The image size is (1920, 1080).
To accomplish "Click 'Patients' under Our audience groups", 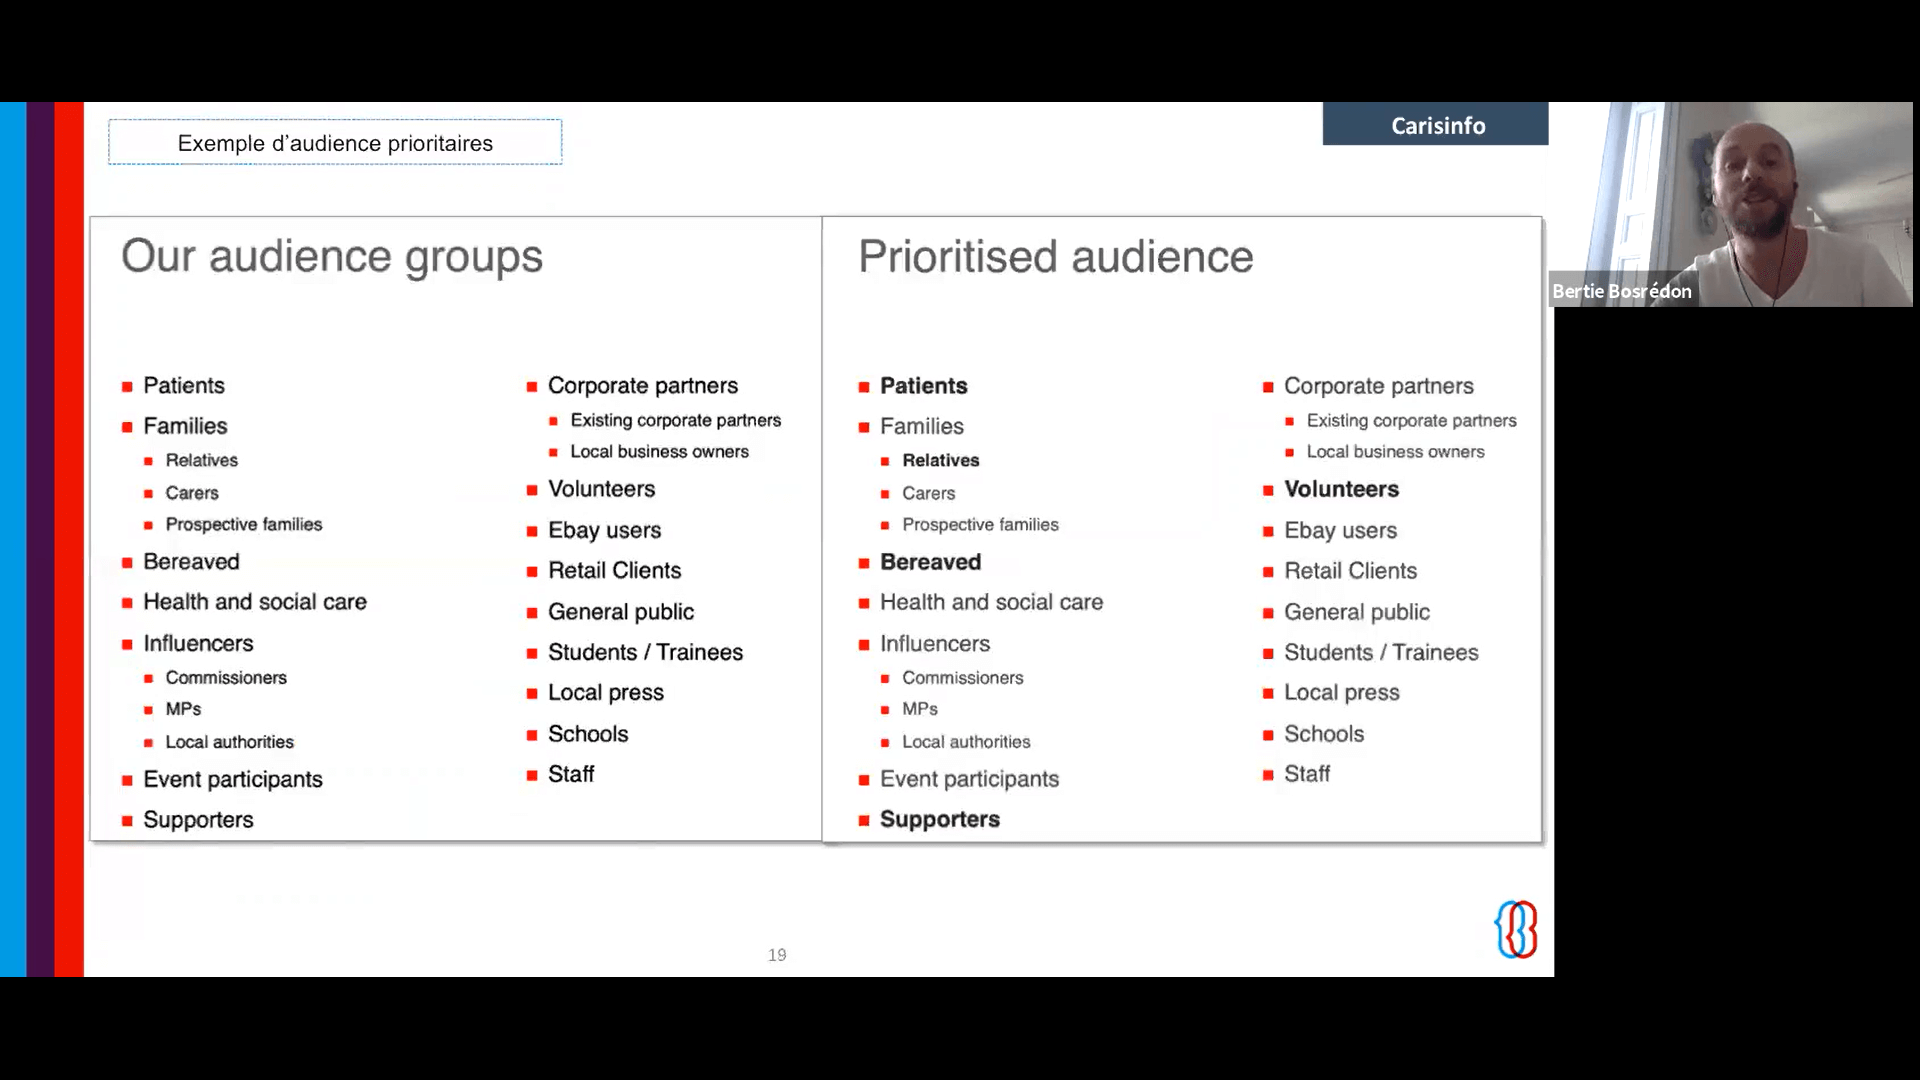I will (x=184, y=386).
